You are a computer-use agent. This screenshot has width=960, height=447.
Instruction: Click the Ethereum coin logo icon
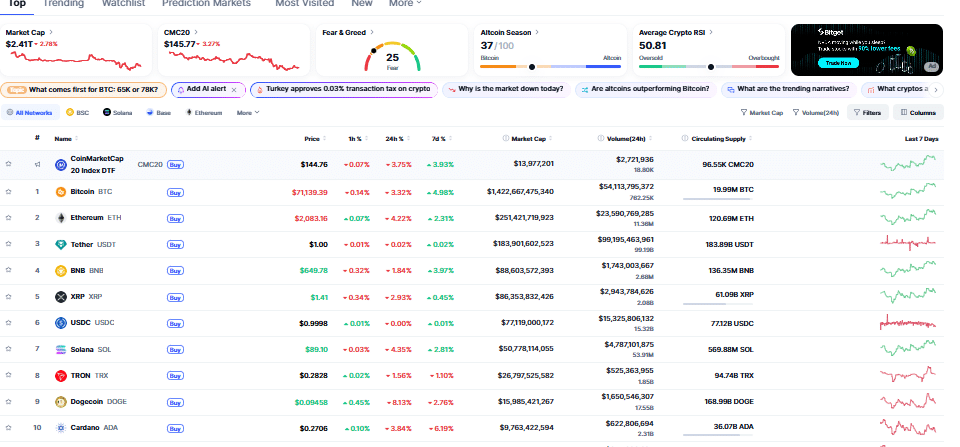click(61, 218)
